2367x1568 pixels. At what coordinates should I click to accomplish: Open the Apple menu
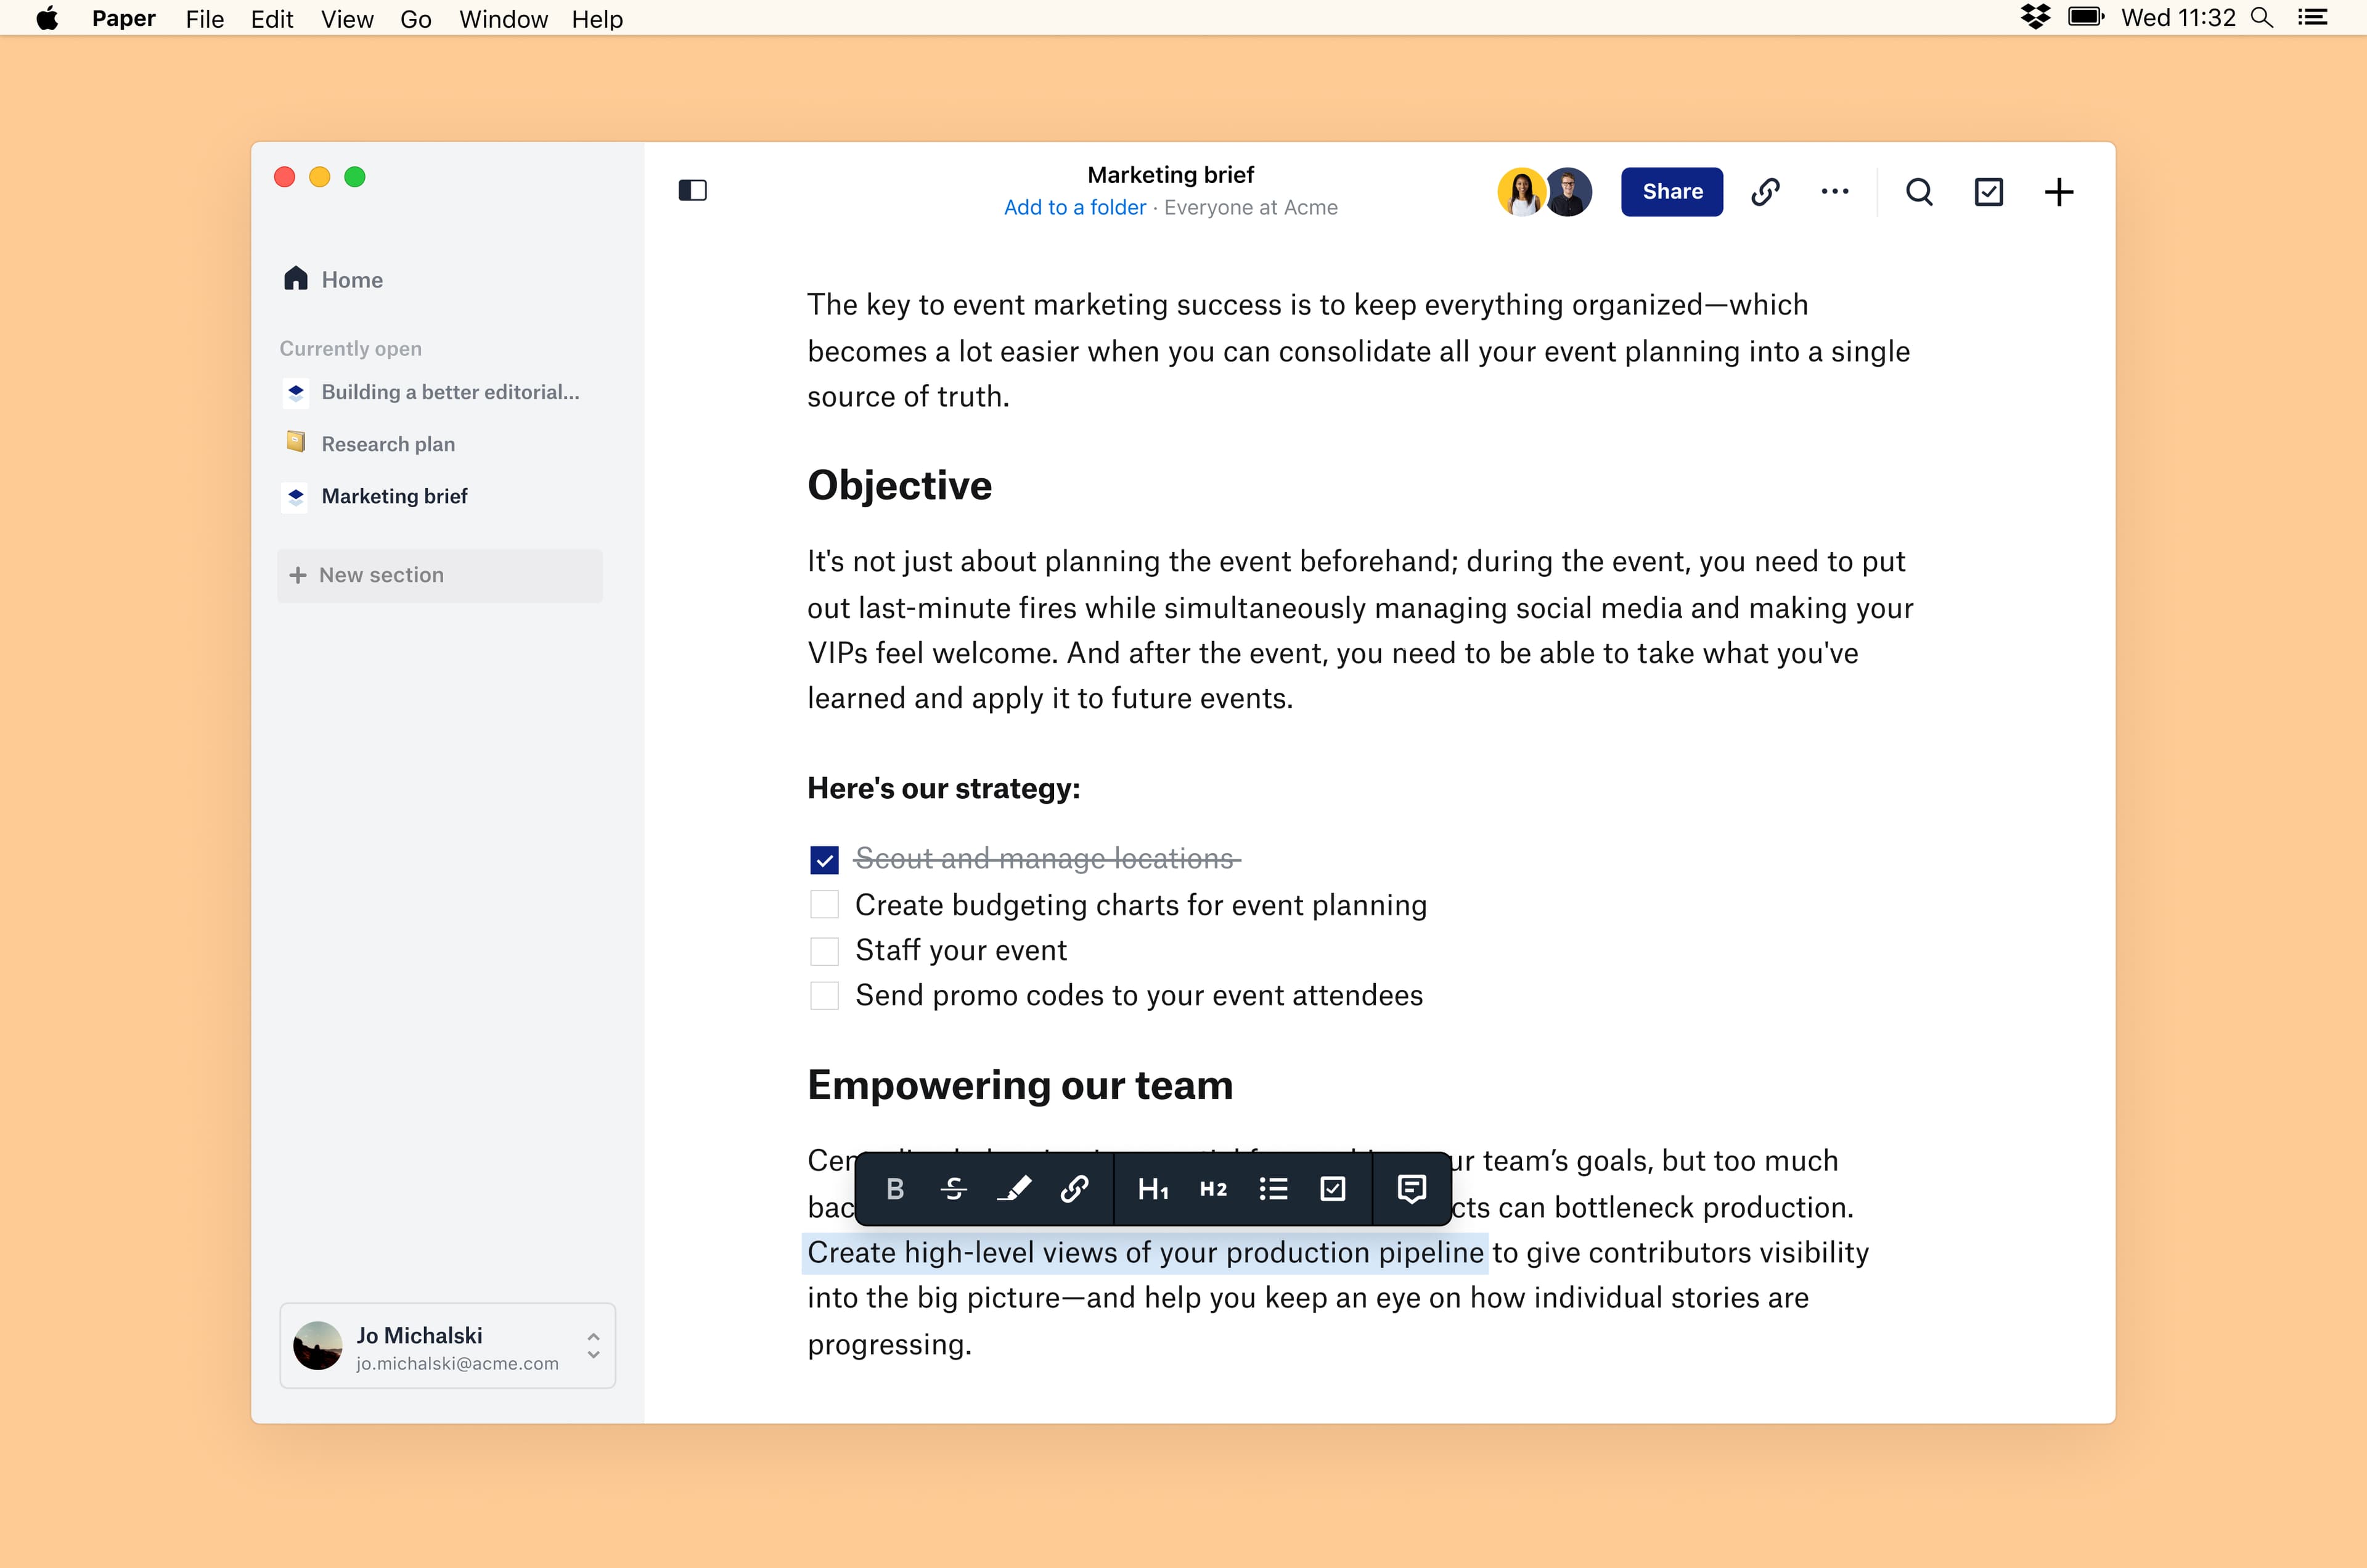(x=47, y=18)
